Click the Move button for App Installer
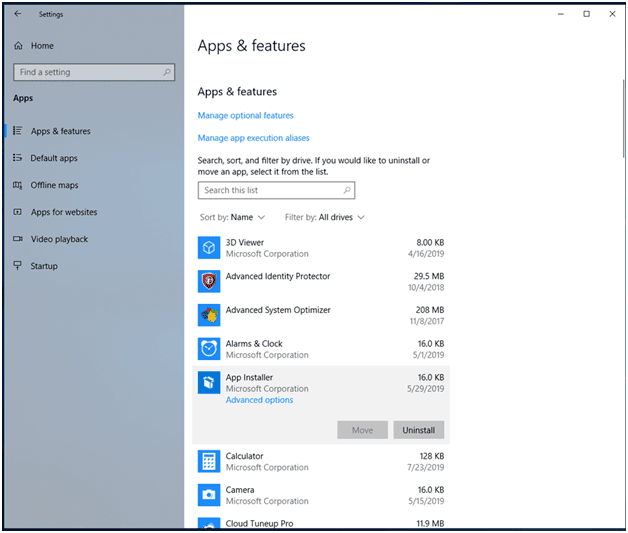628x533 pixels. [x=362, y=430]
